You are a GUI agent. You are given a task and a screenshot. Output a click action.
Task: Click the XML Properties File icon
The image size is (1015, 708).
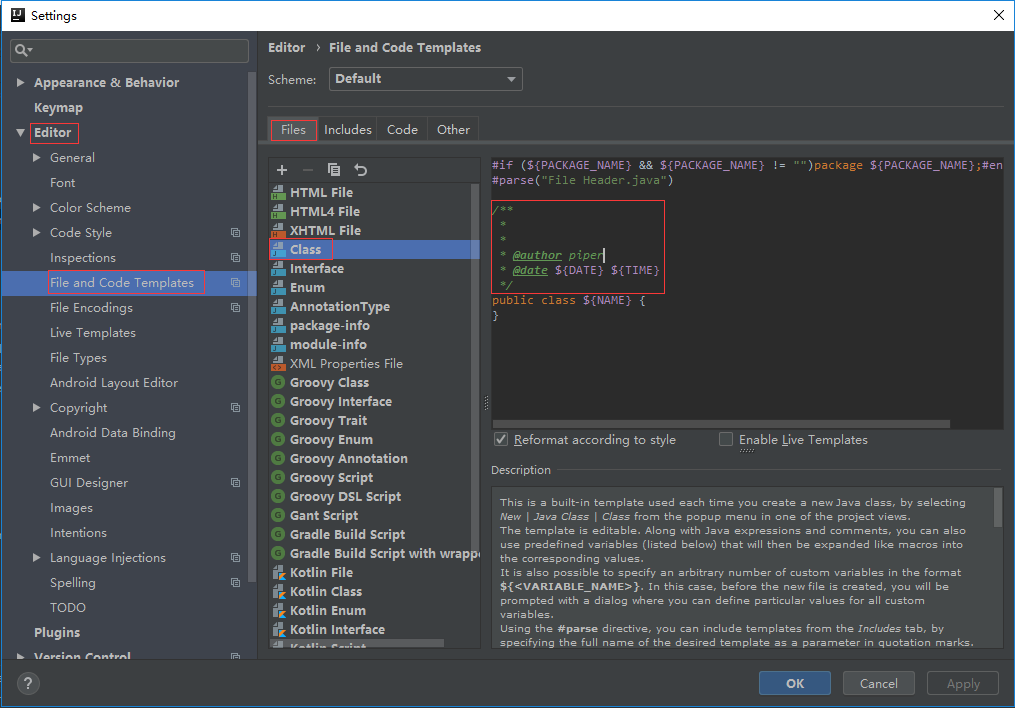point(278,364)
